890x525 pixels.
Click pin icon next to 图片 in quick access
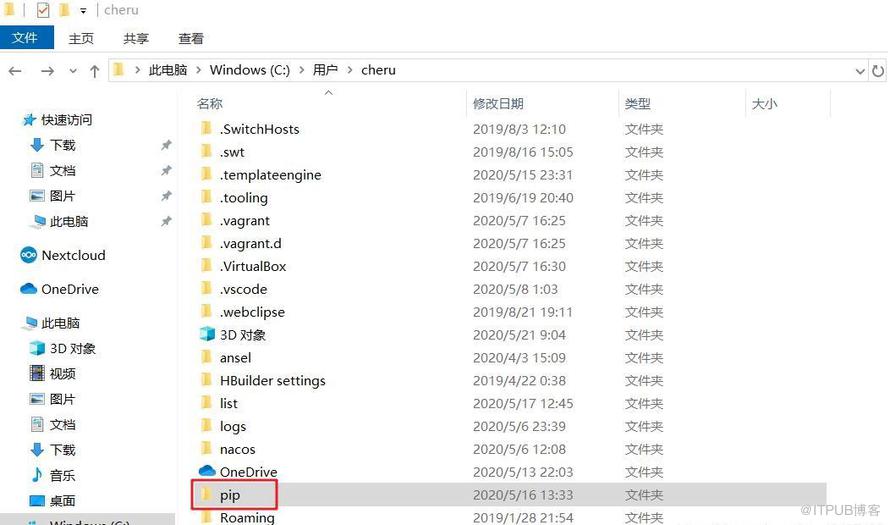tap(166, 196)
